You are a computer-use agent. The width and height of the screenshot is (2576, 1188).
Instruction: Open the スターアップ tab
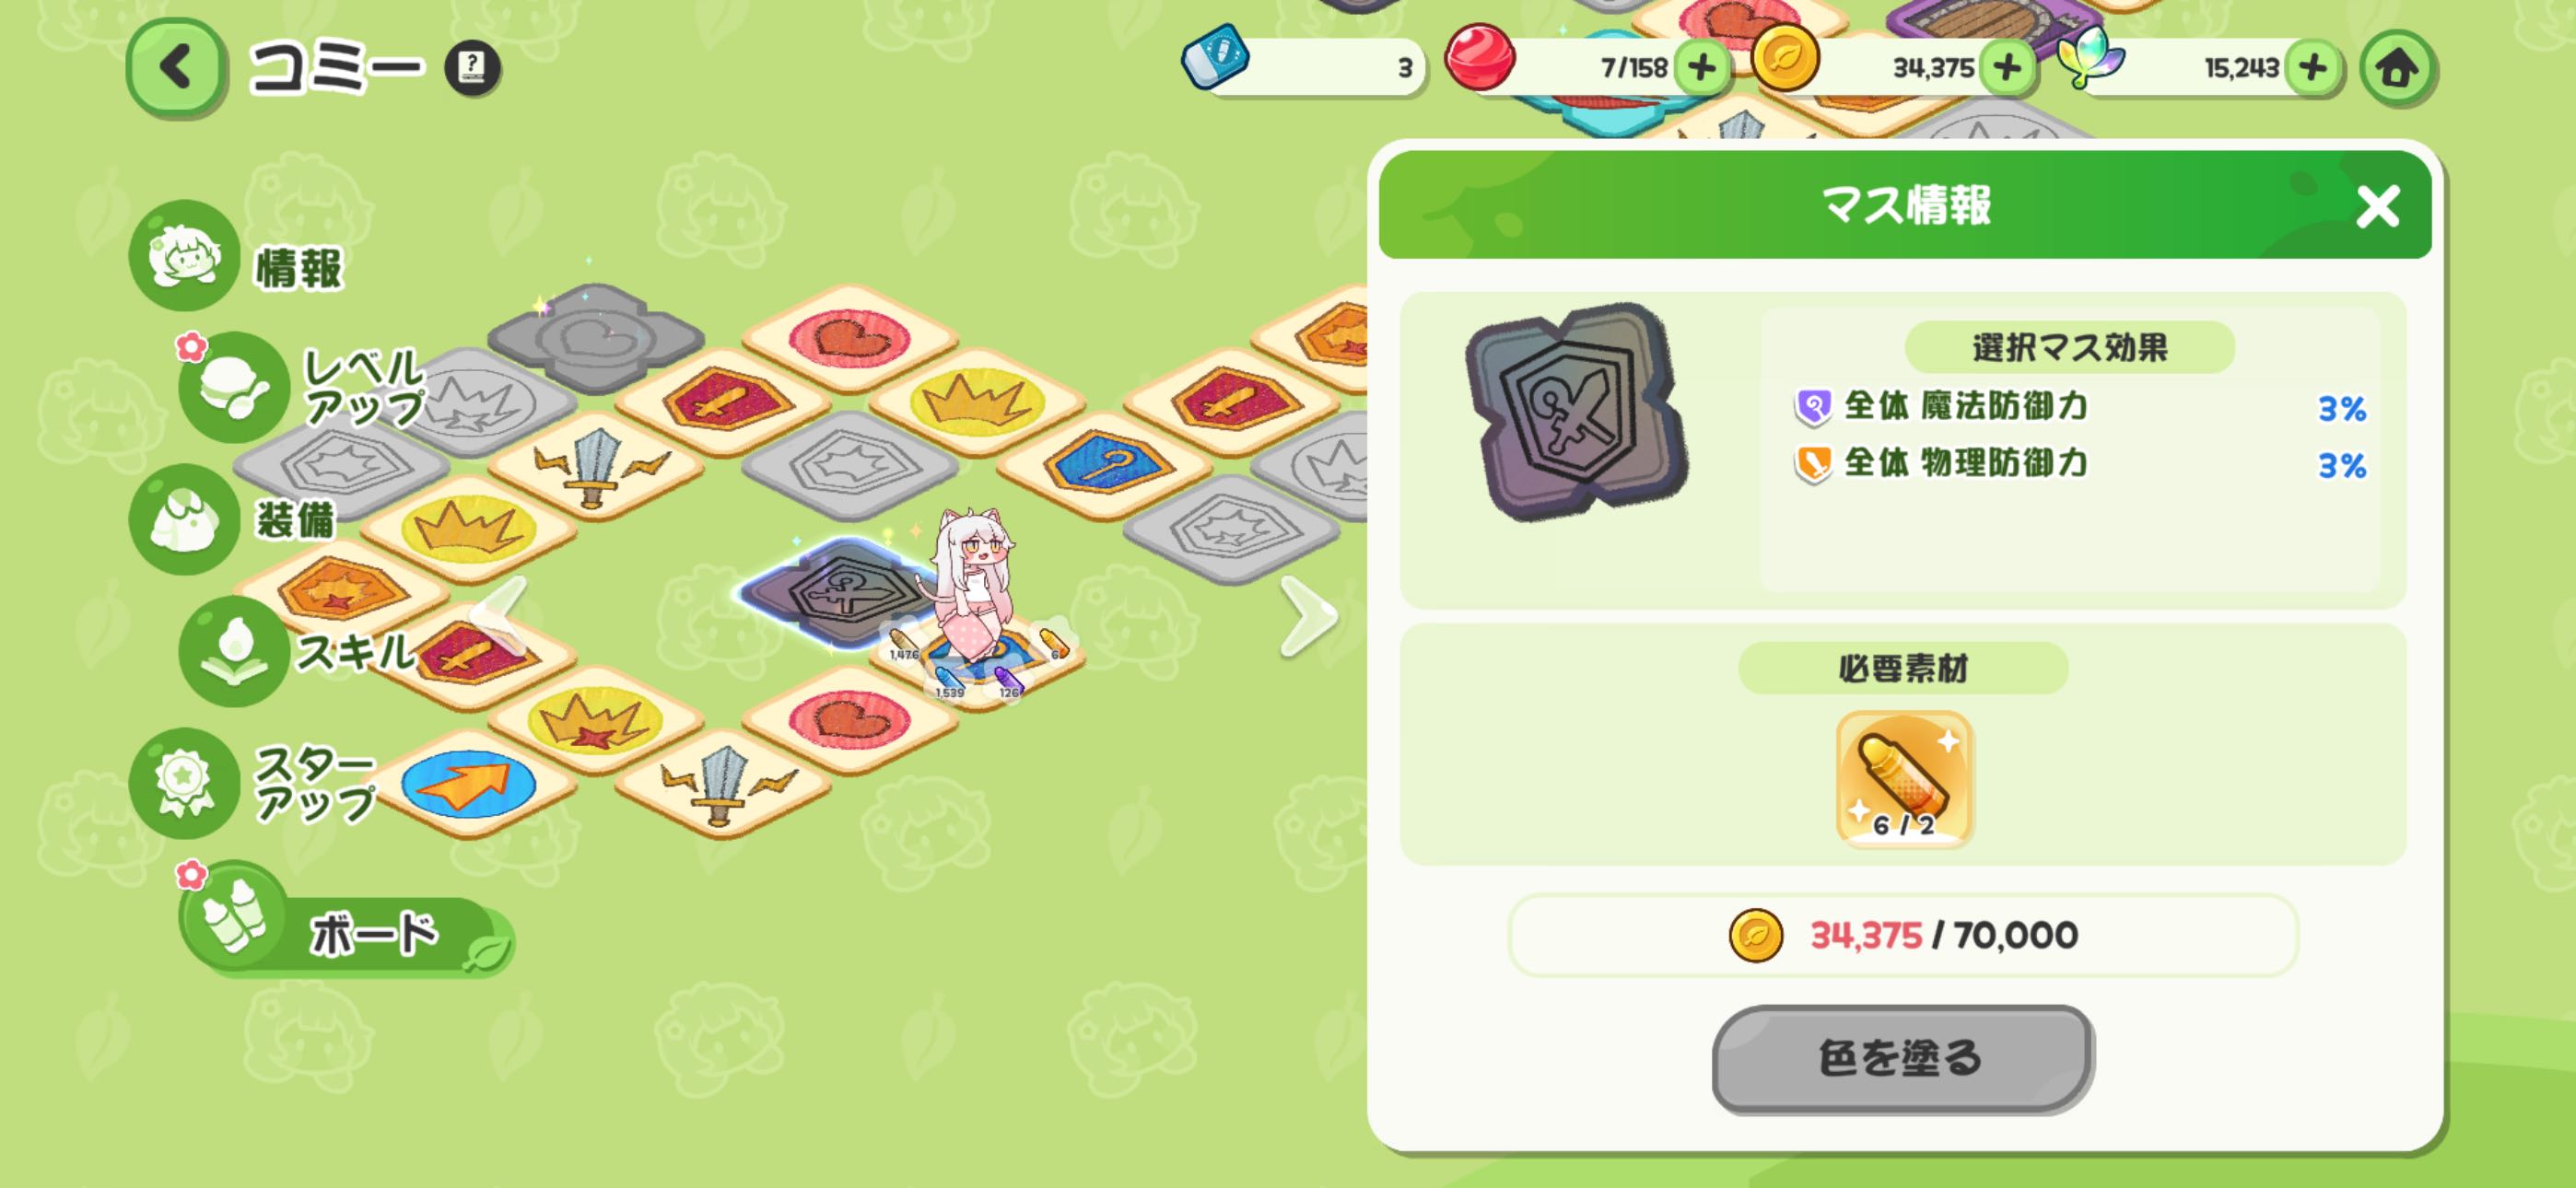pos(255,783)
